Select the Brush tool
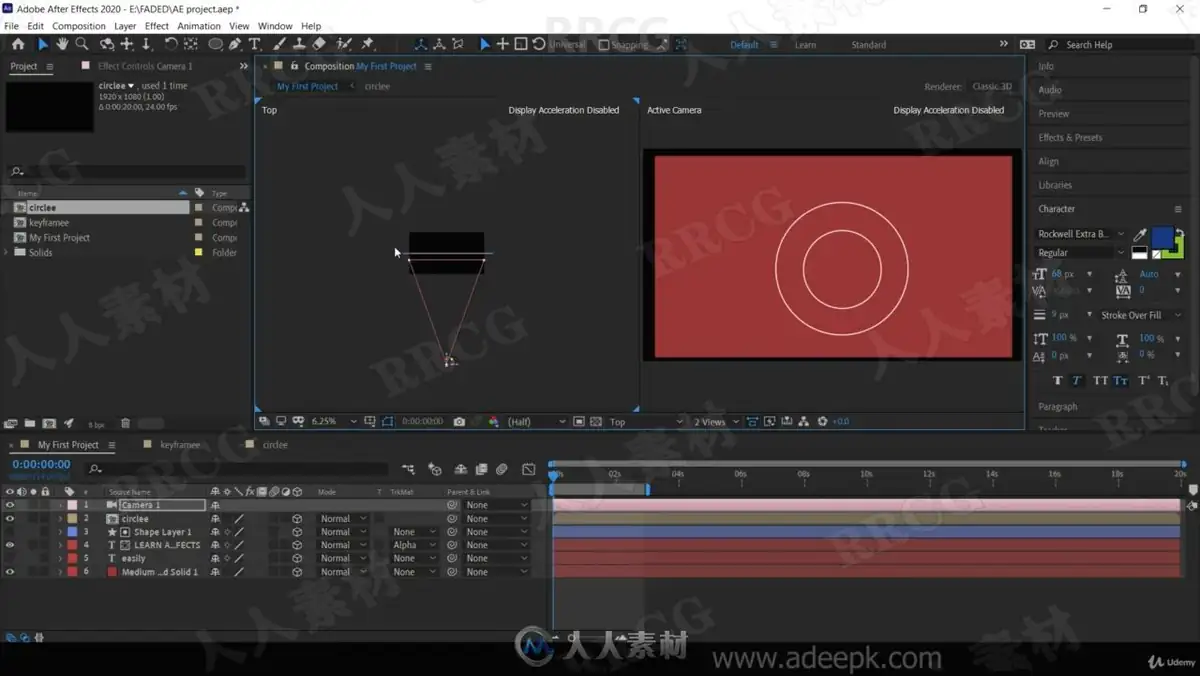1200x676 pixels. 281,44
